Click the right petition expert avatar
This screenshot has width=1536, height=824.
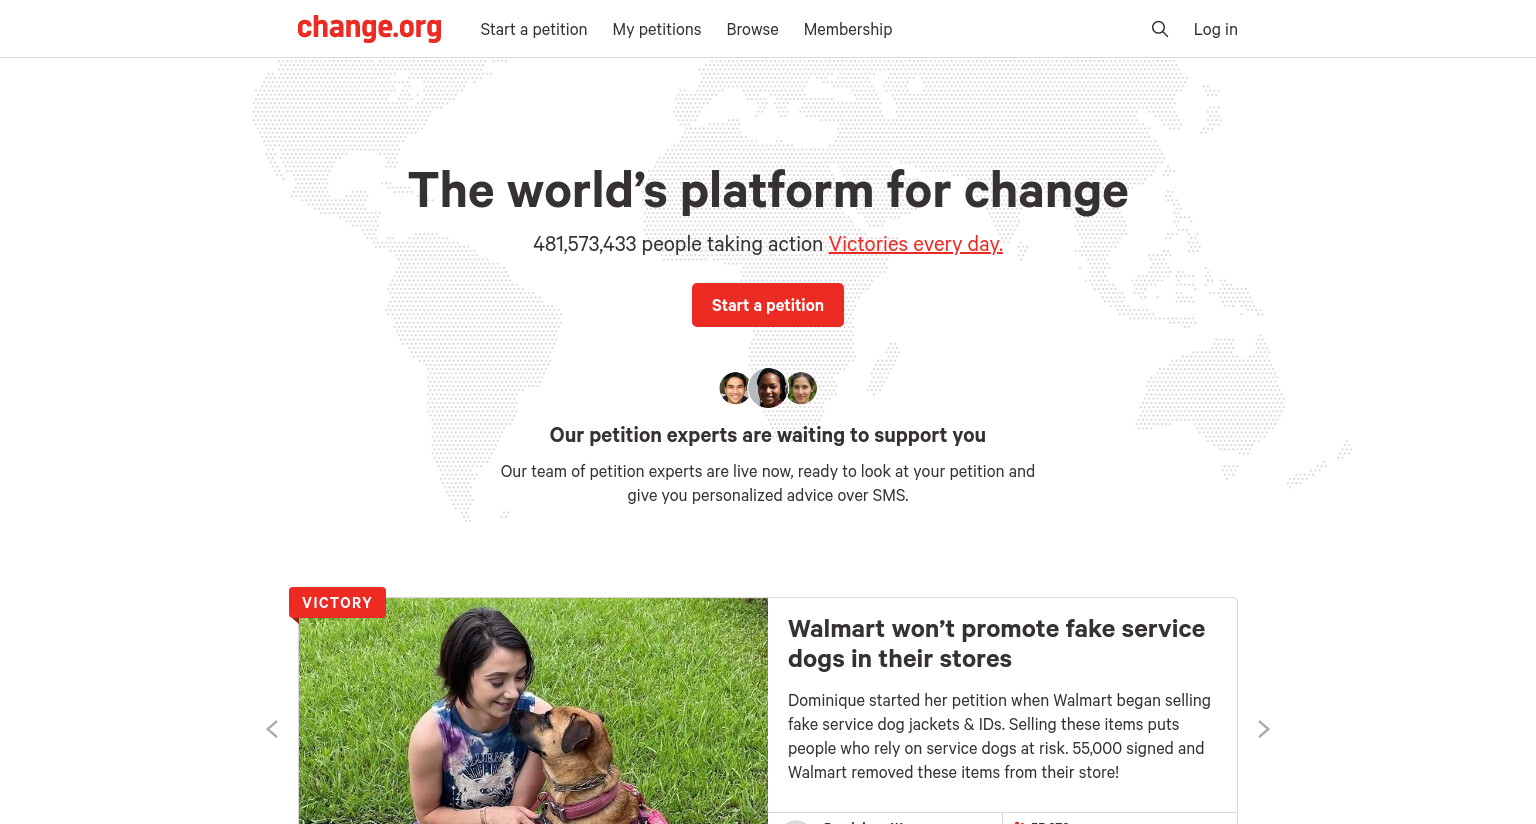[801, 388]
